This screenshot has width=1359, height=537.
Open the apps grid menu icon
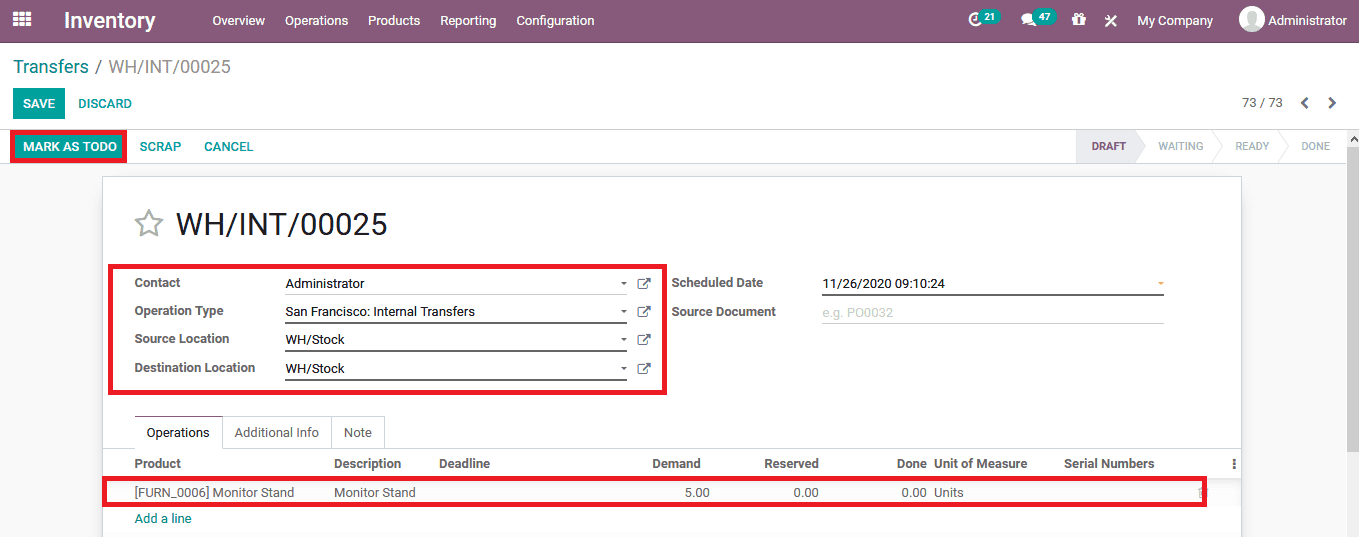21,19
